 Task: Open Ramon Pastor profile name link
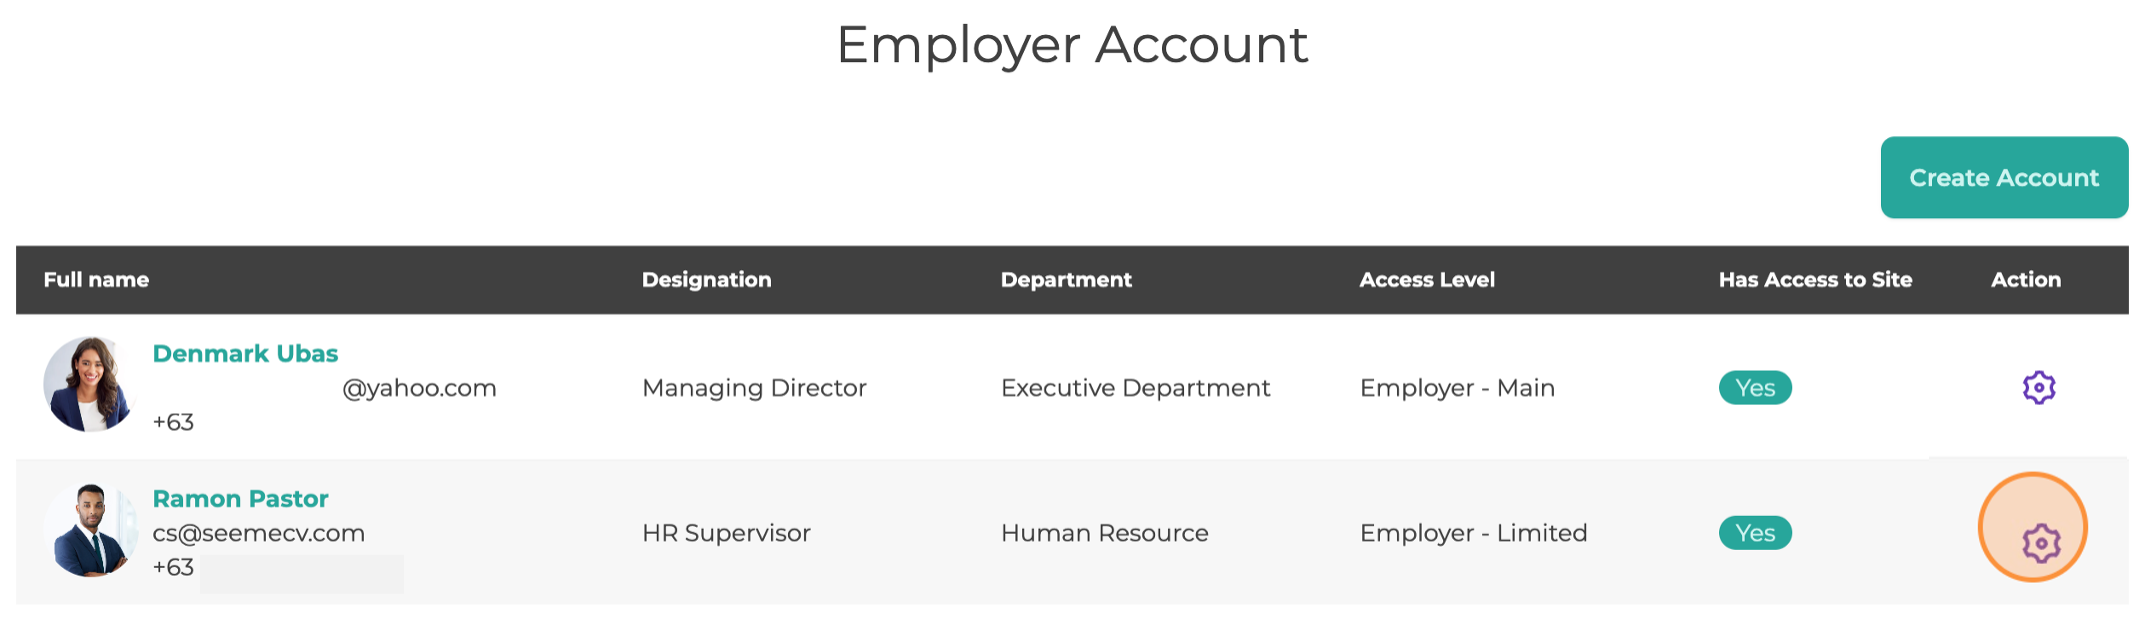pos(240,498)
